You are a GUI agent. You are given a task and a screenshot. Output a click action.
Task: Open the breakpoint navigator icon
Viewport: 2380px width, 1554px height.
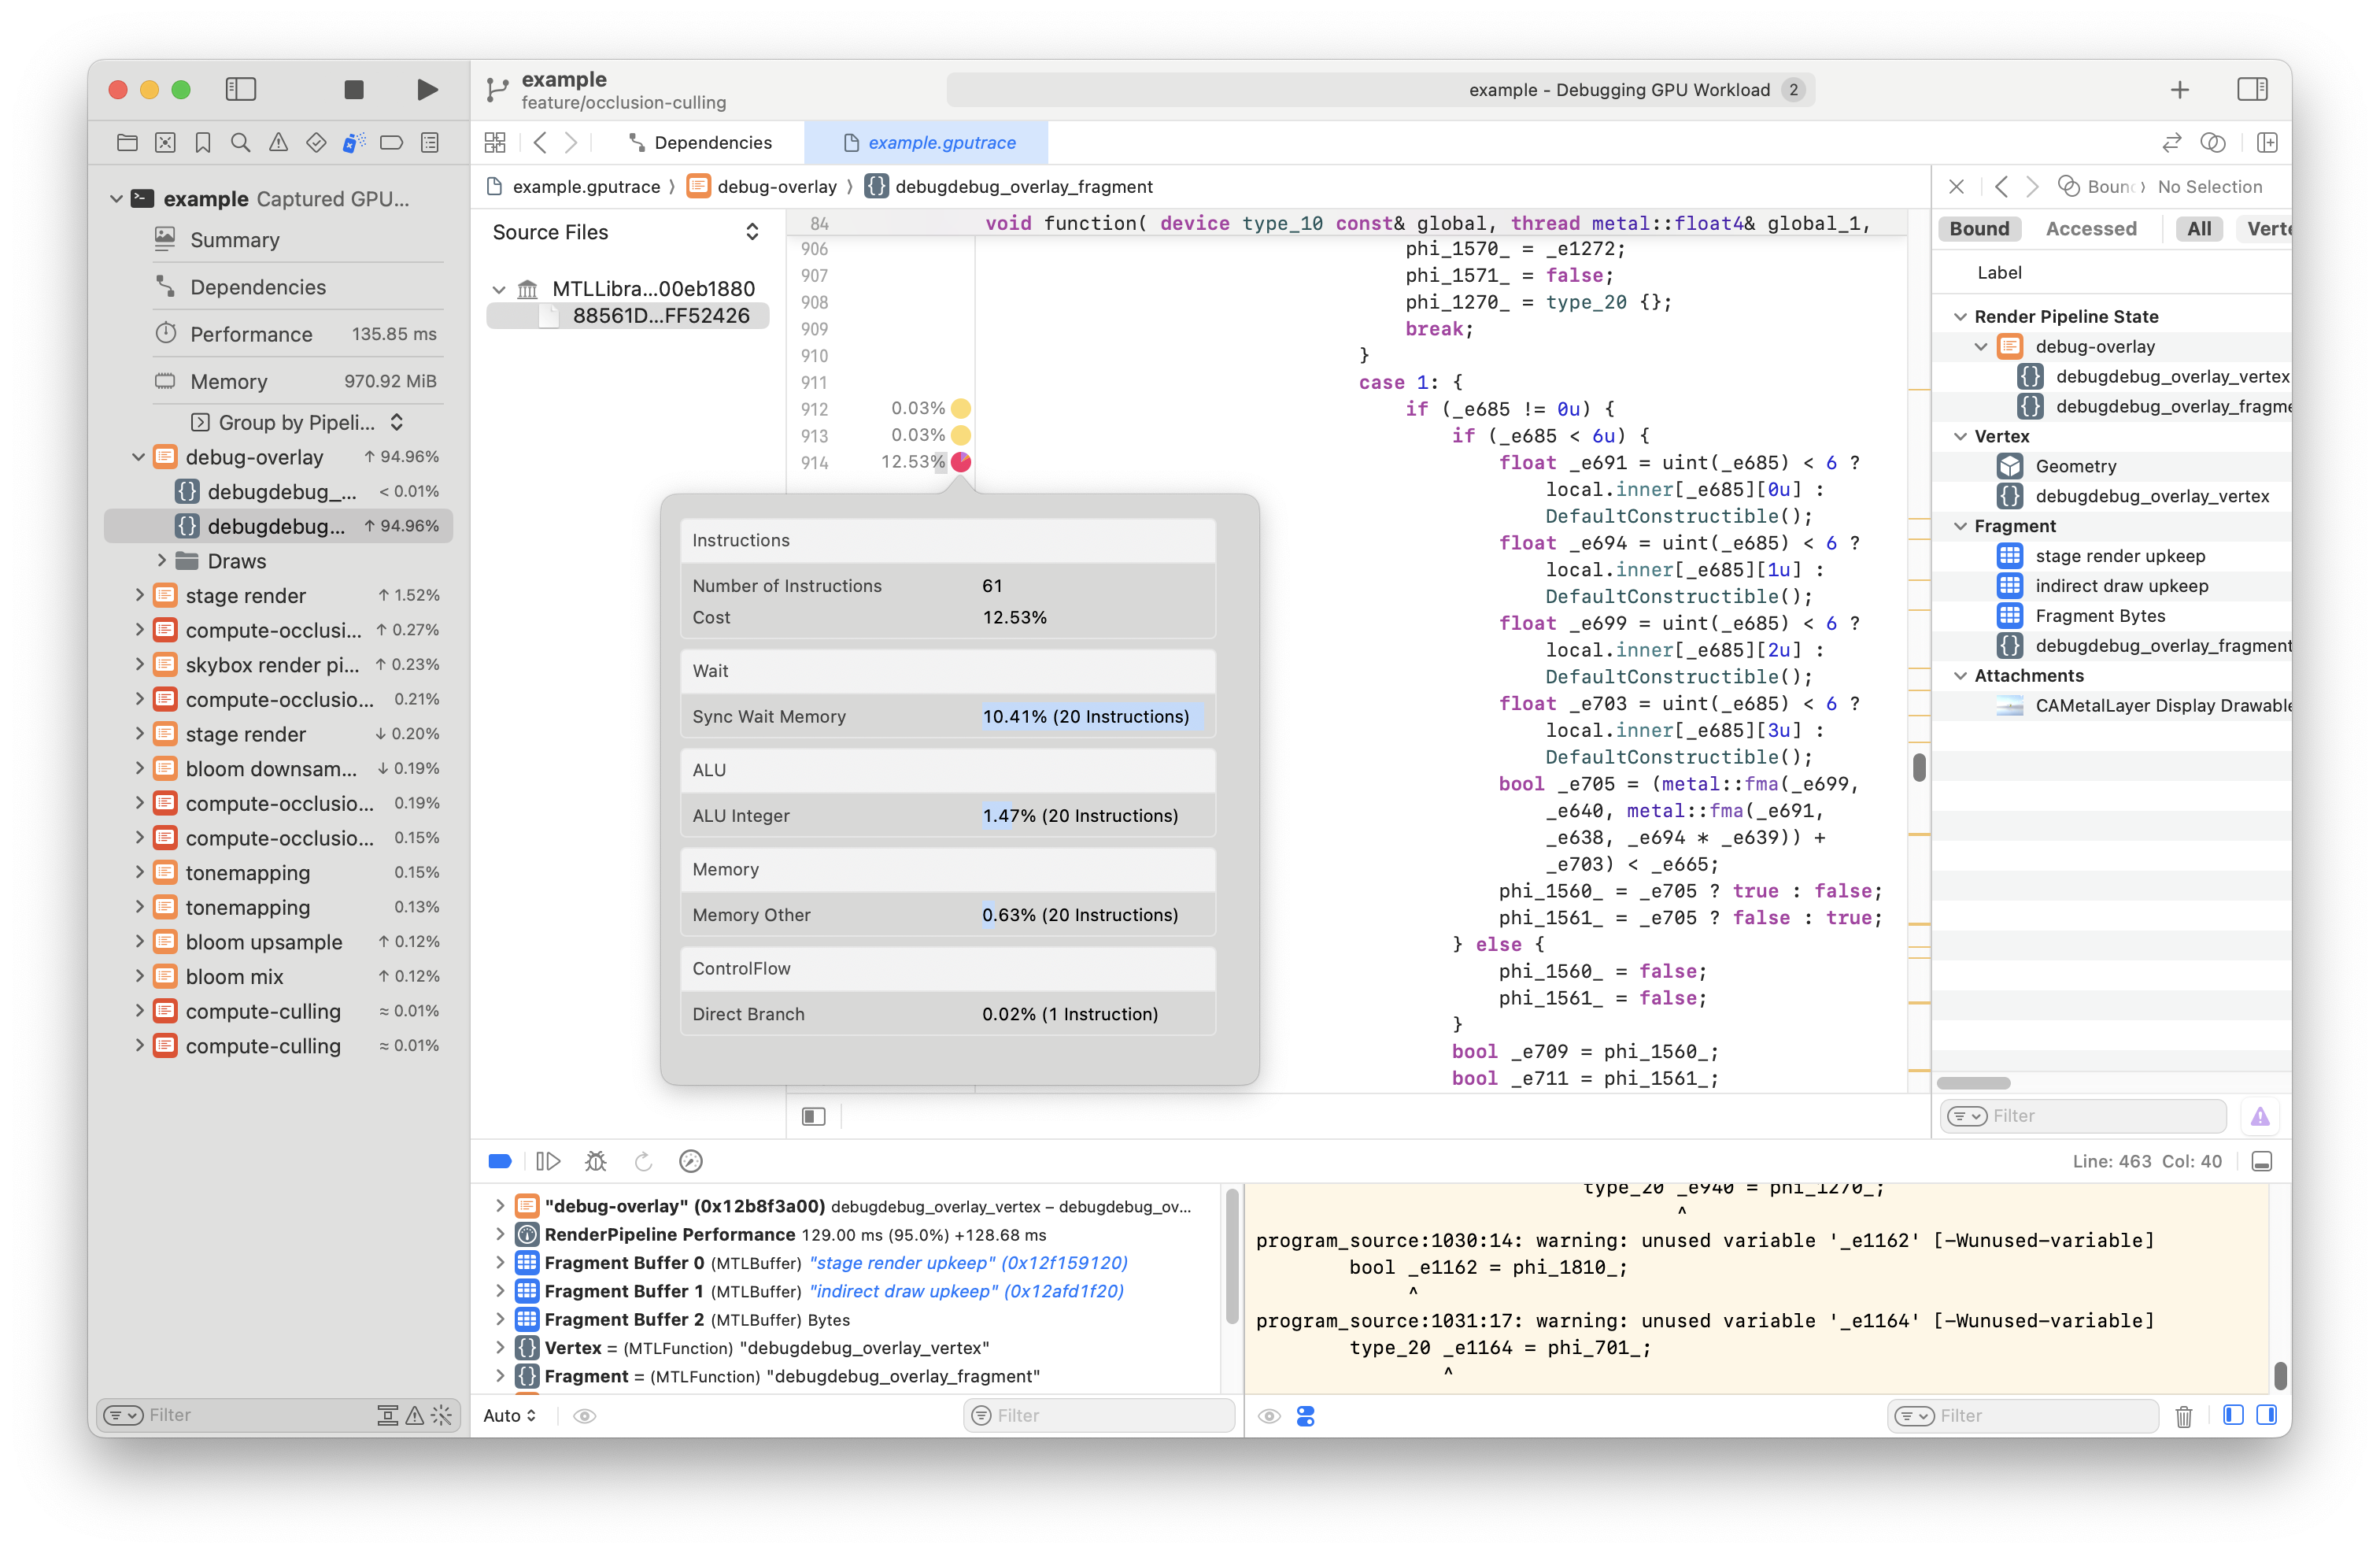pyautogui.click(x=392, y=143)
